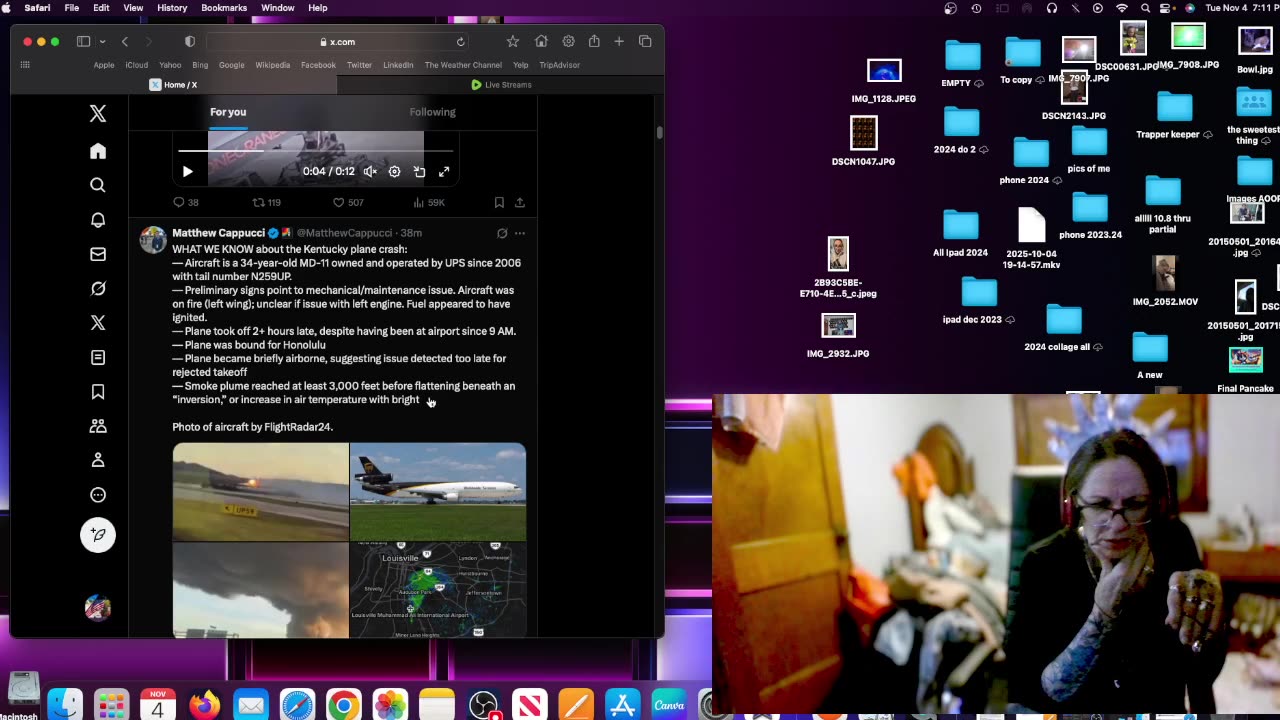The width and height of the screenshot is (1280, 720).
Task: Open the History menu
Action: point(172,8)
